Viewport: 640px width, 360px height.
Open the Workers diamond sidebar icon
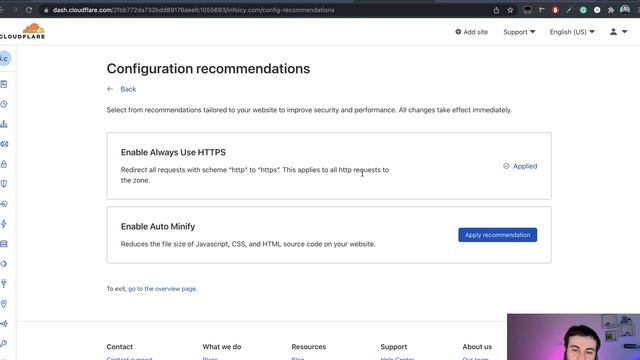(4, 264)
